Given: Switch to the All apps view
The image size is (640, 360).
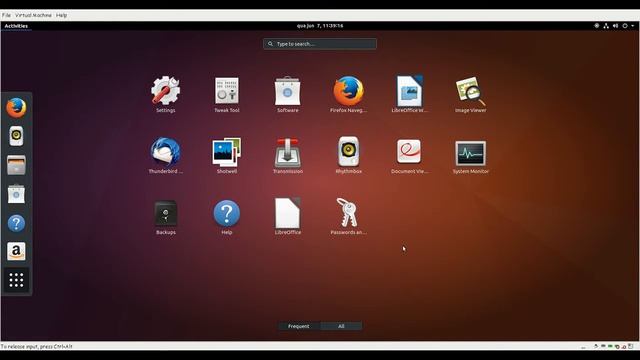Looking at the screenshot, I should [x=341, y=326].
